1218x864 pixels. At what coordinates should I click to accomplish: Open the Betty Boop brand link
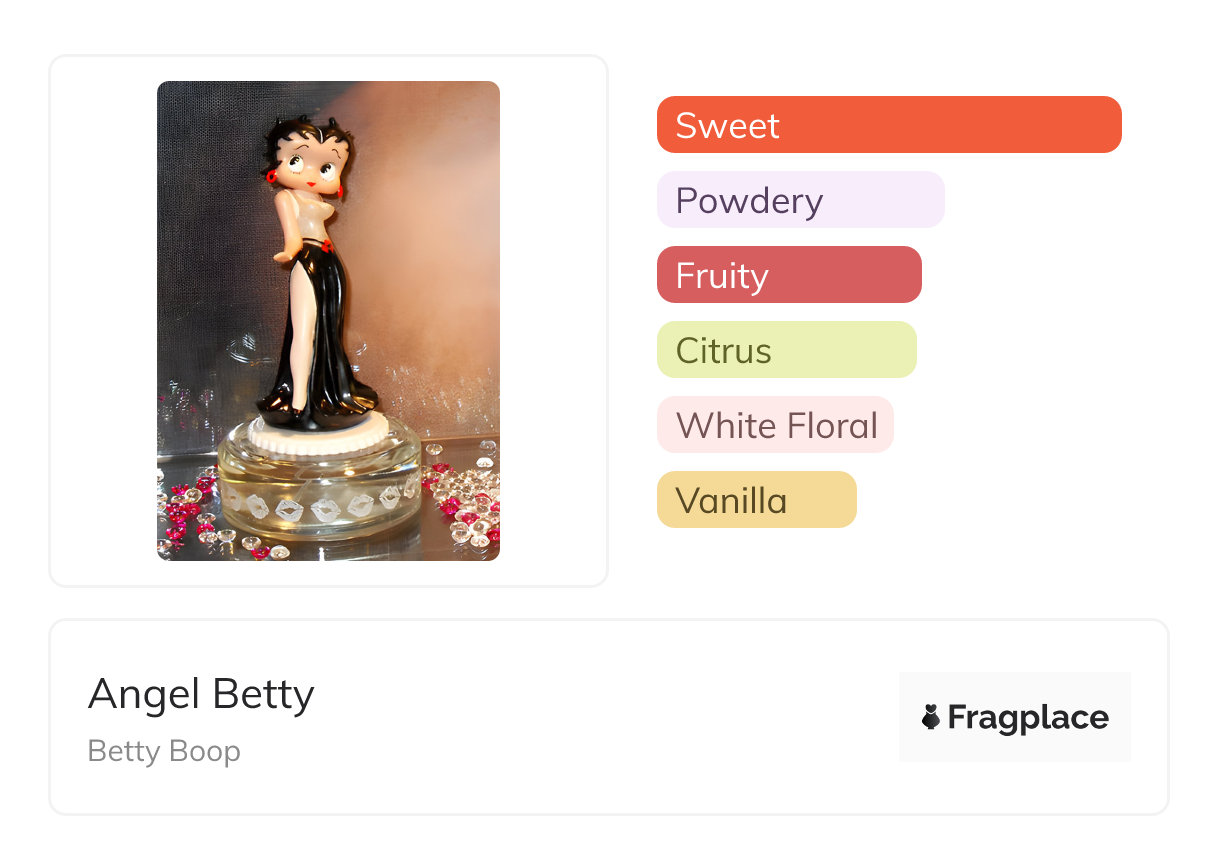(164, 751)
